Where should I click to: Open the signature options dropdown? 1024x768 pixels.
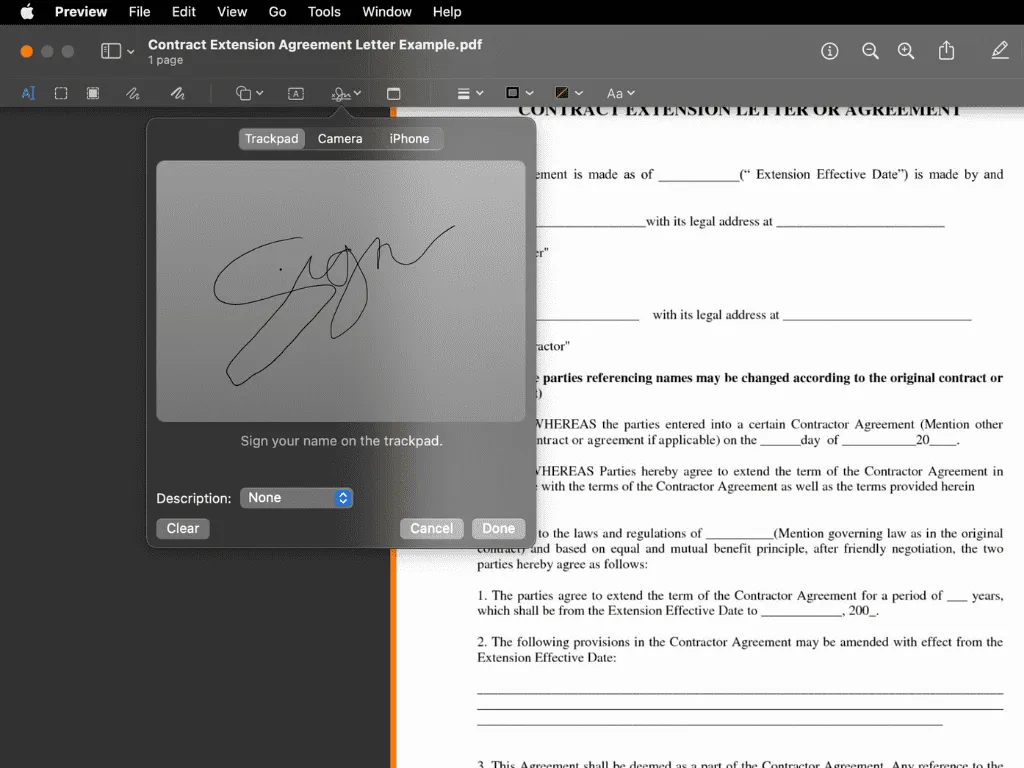345,93
